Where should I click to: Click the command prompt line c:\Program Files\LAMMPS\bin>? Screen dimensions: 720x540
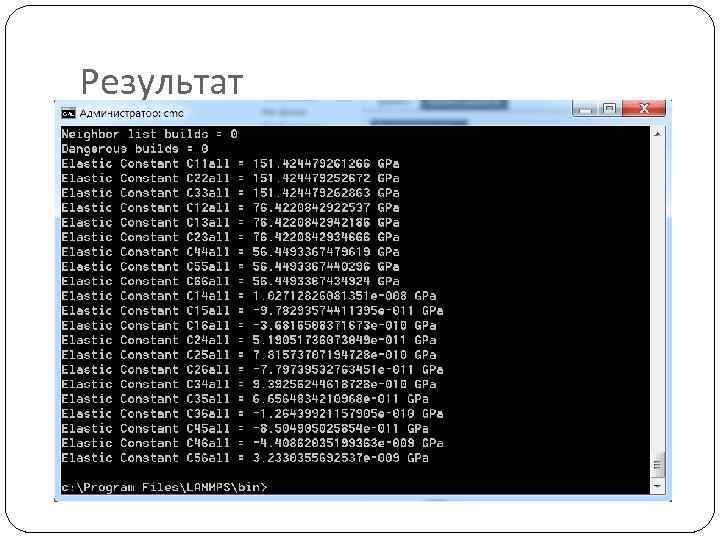click(164, 487)
